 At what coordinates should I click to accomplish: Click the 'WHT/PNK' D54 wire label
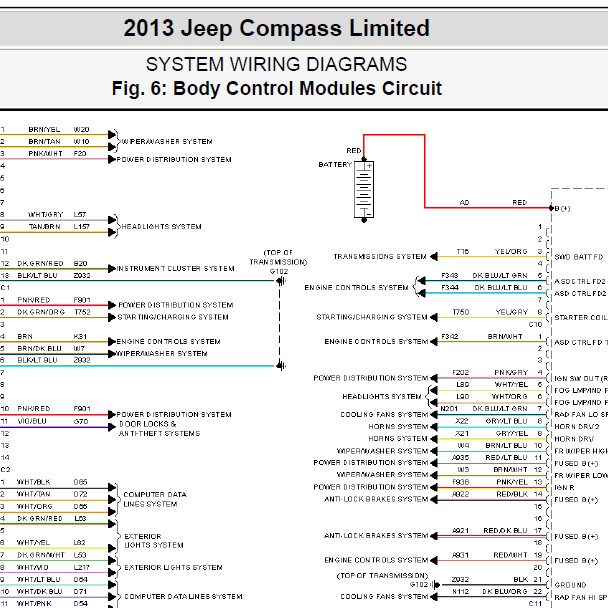tap(34, 603)
